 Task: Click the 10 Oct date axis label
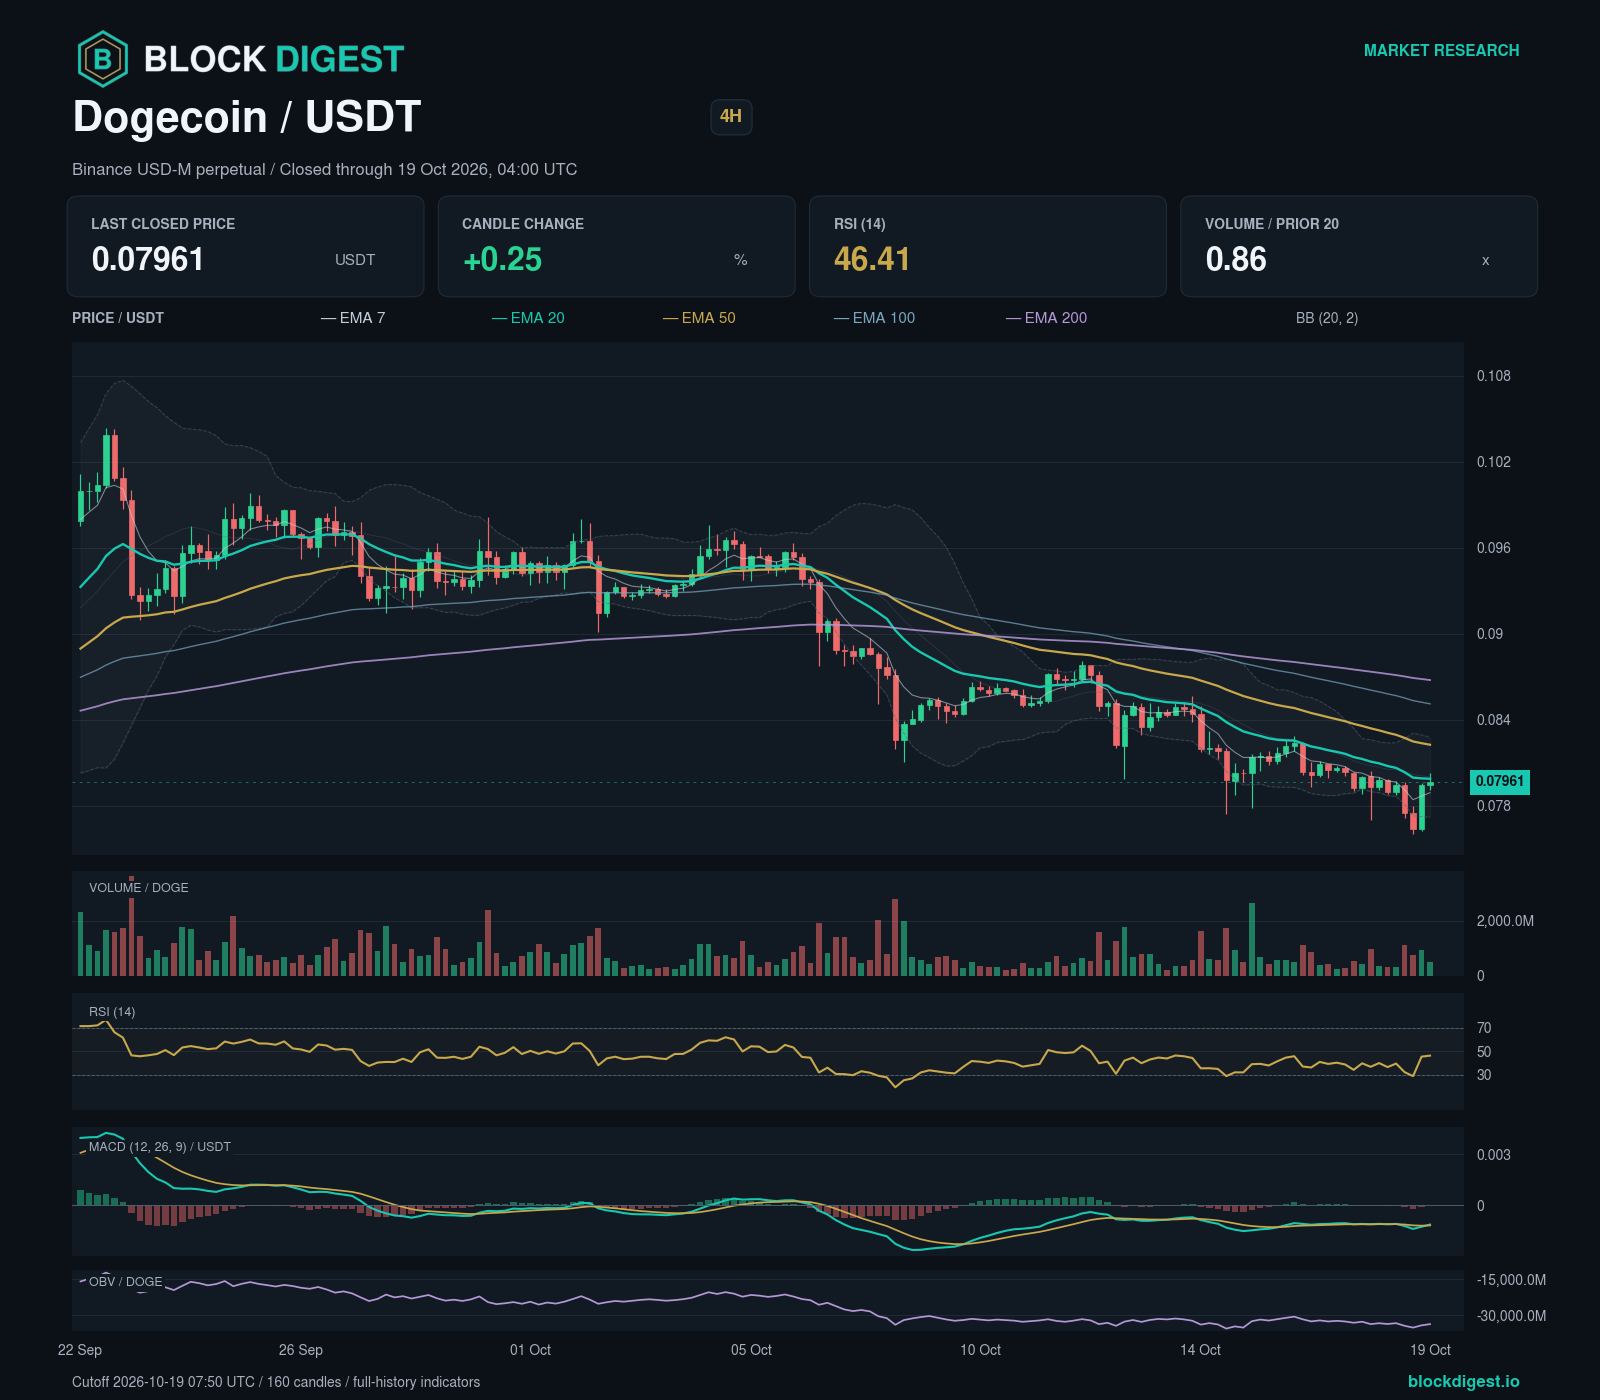980,1349
